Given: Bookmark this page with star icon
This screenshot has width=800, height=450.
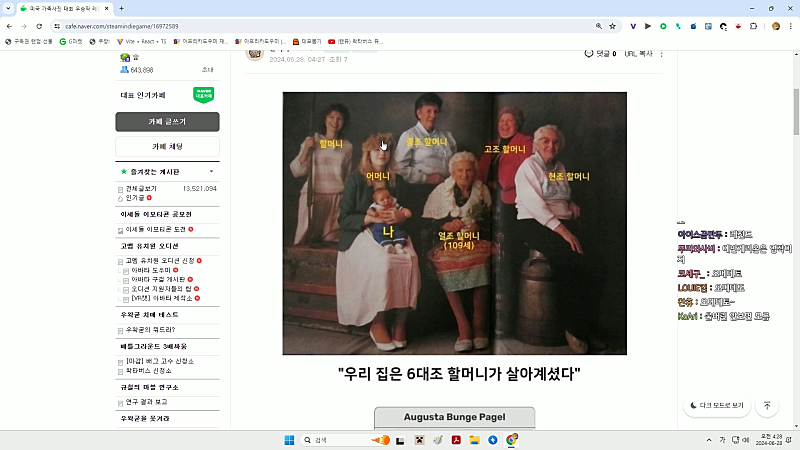Looking at the screenshot, I should pyautogui.click(x=613, y=26).
